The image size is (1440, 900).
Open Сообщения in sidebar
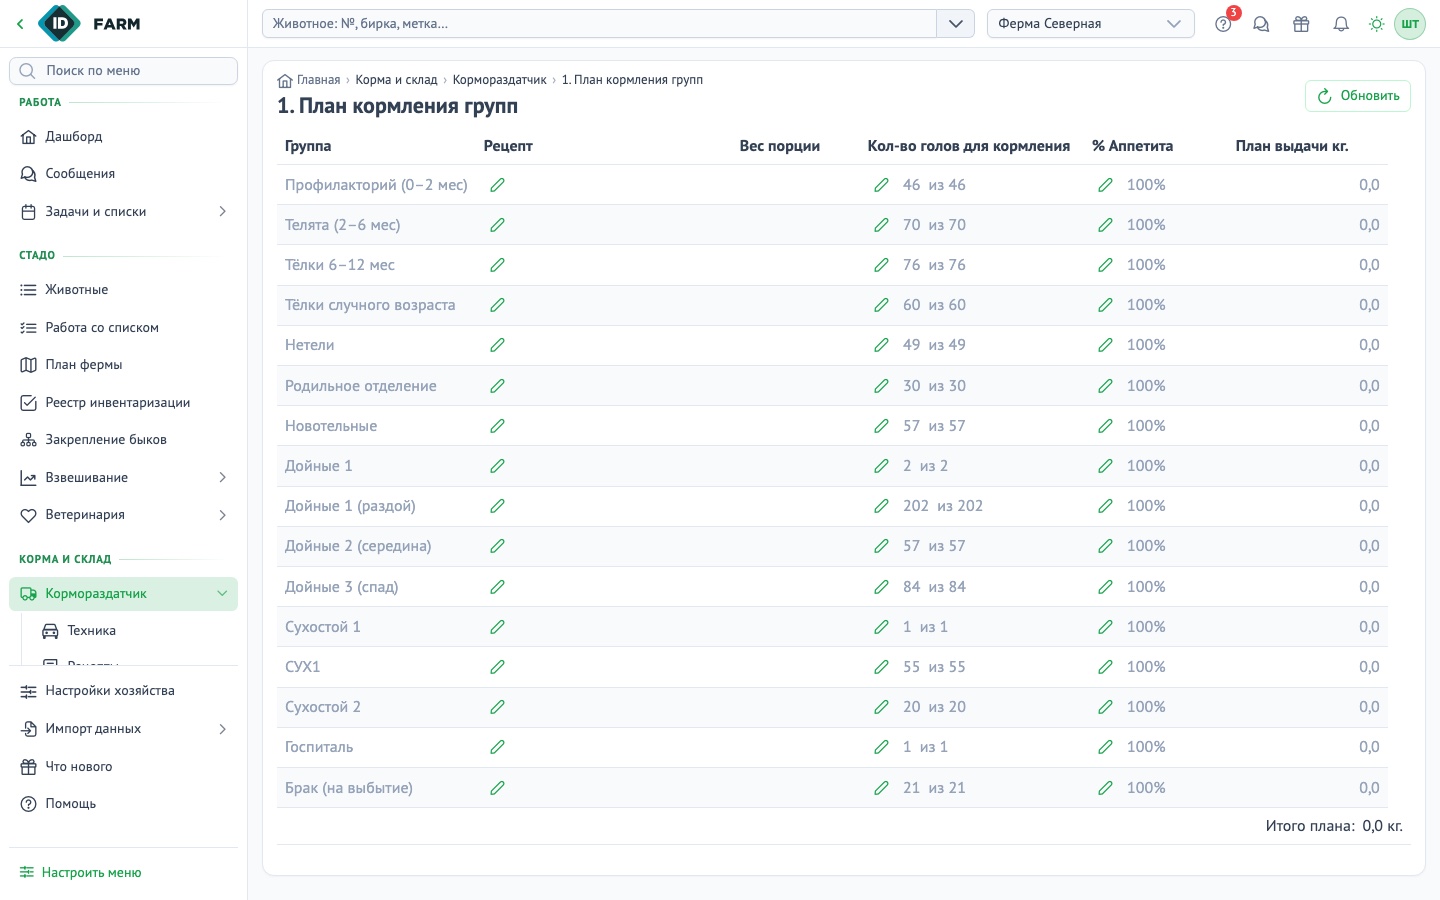point(123,174)
